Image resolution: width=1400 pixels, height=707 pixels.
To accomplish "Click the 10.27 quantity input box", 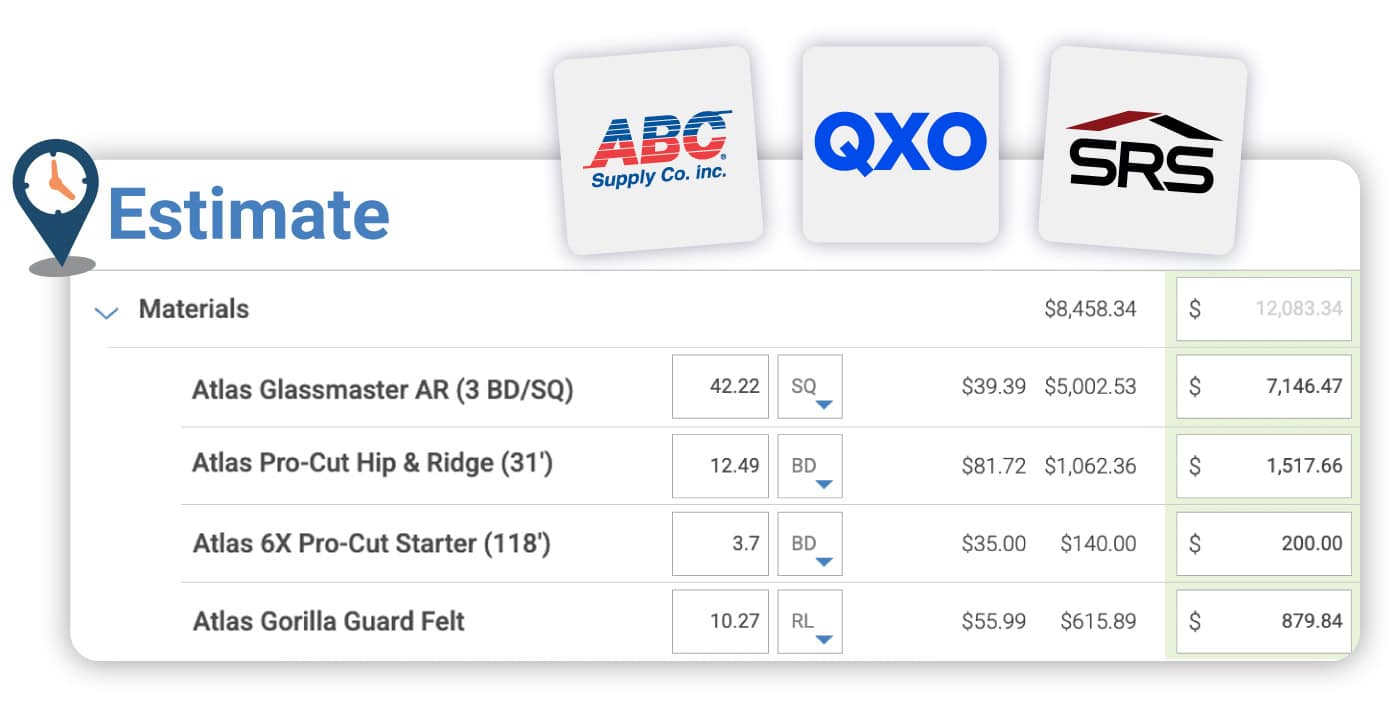I will tap(720, 622).
